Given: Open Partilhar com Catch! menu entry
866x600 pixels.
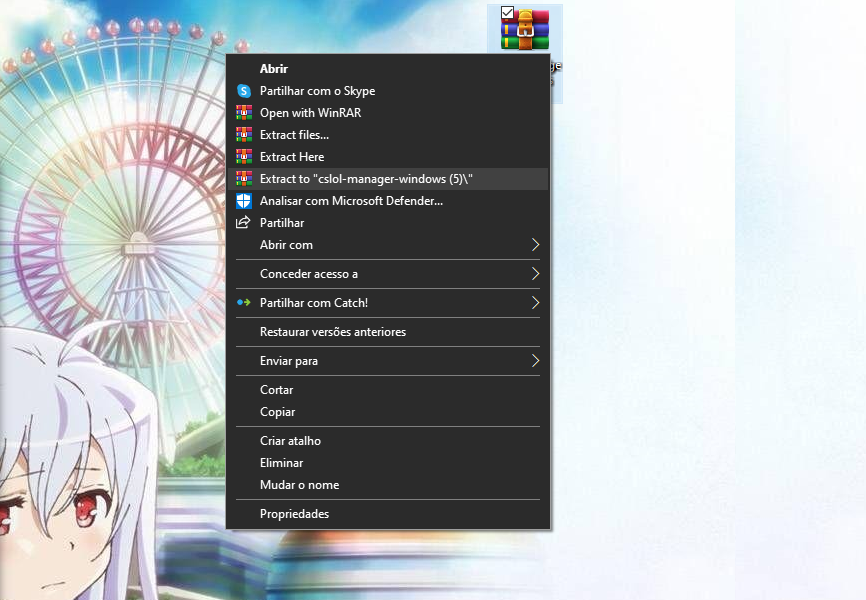Looking at the screenshot, I should coord(388,303).
